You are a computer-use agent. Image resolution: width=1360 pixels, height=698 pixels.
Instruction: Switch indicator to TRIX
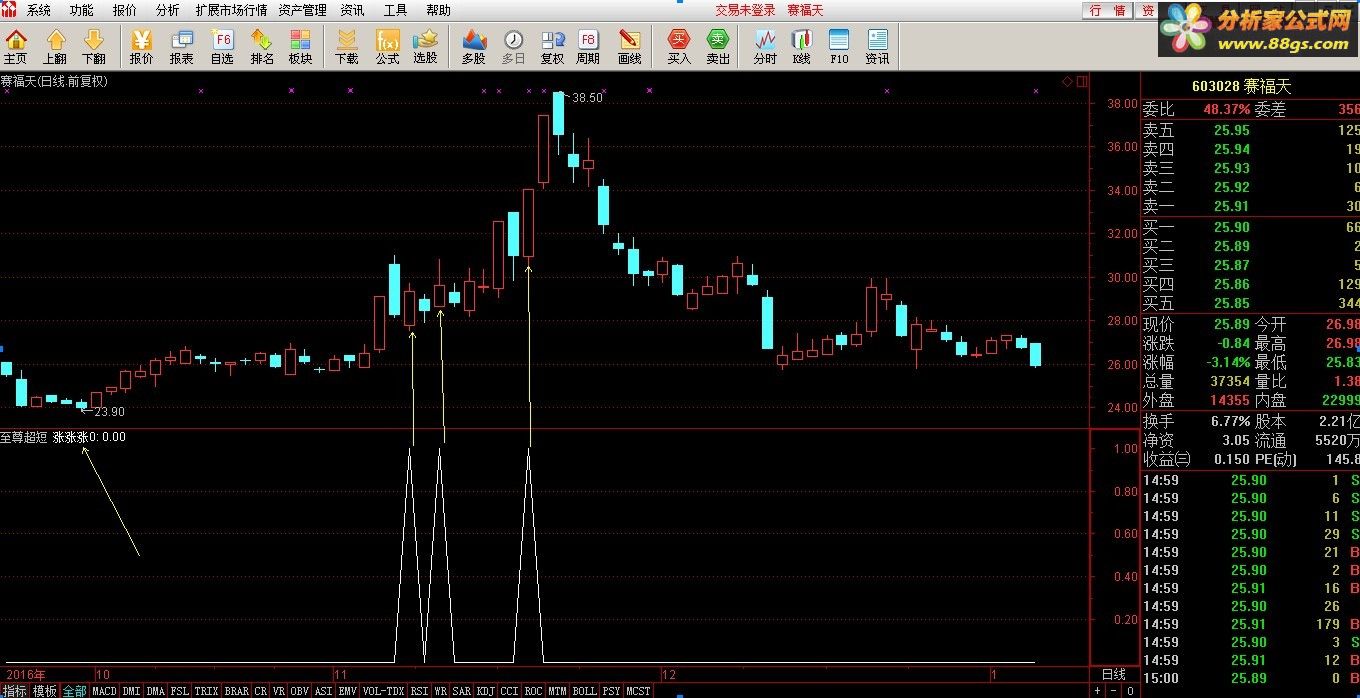(206, 691)
